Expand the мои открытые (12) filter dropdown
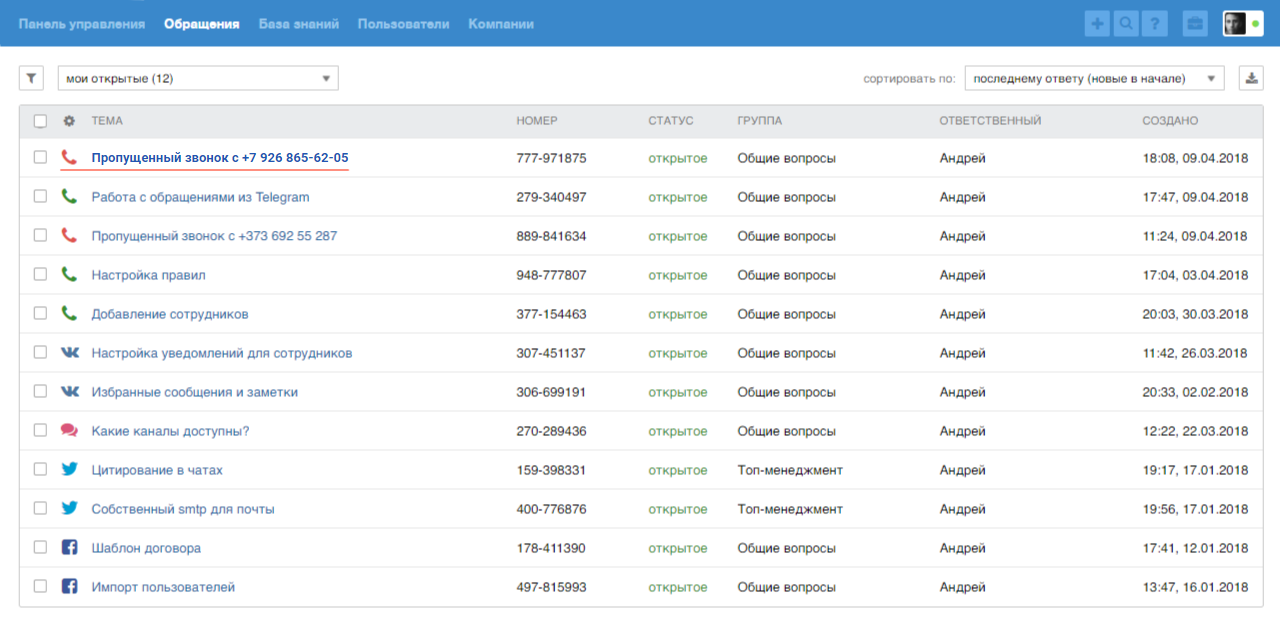 click(x=198, y=78)
